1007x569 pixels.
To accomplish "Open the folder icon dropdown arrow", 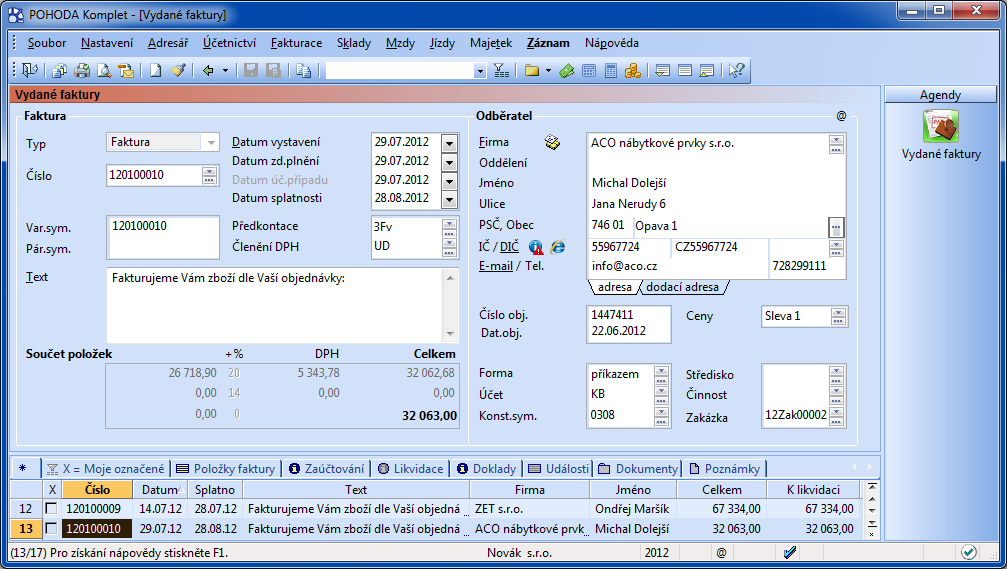I will pyautogui.click(x=548, y=70).
